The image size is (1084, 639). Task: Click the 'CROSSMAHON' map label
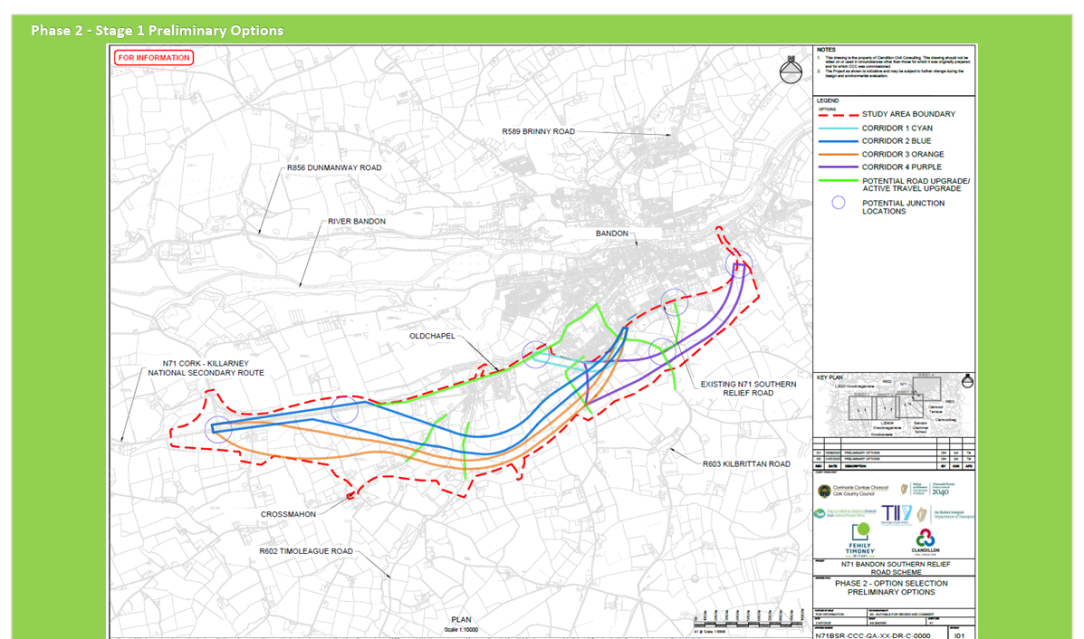coord(288,515)
